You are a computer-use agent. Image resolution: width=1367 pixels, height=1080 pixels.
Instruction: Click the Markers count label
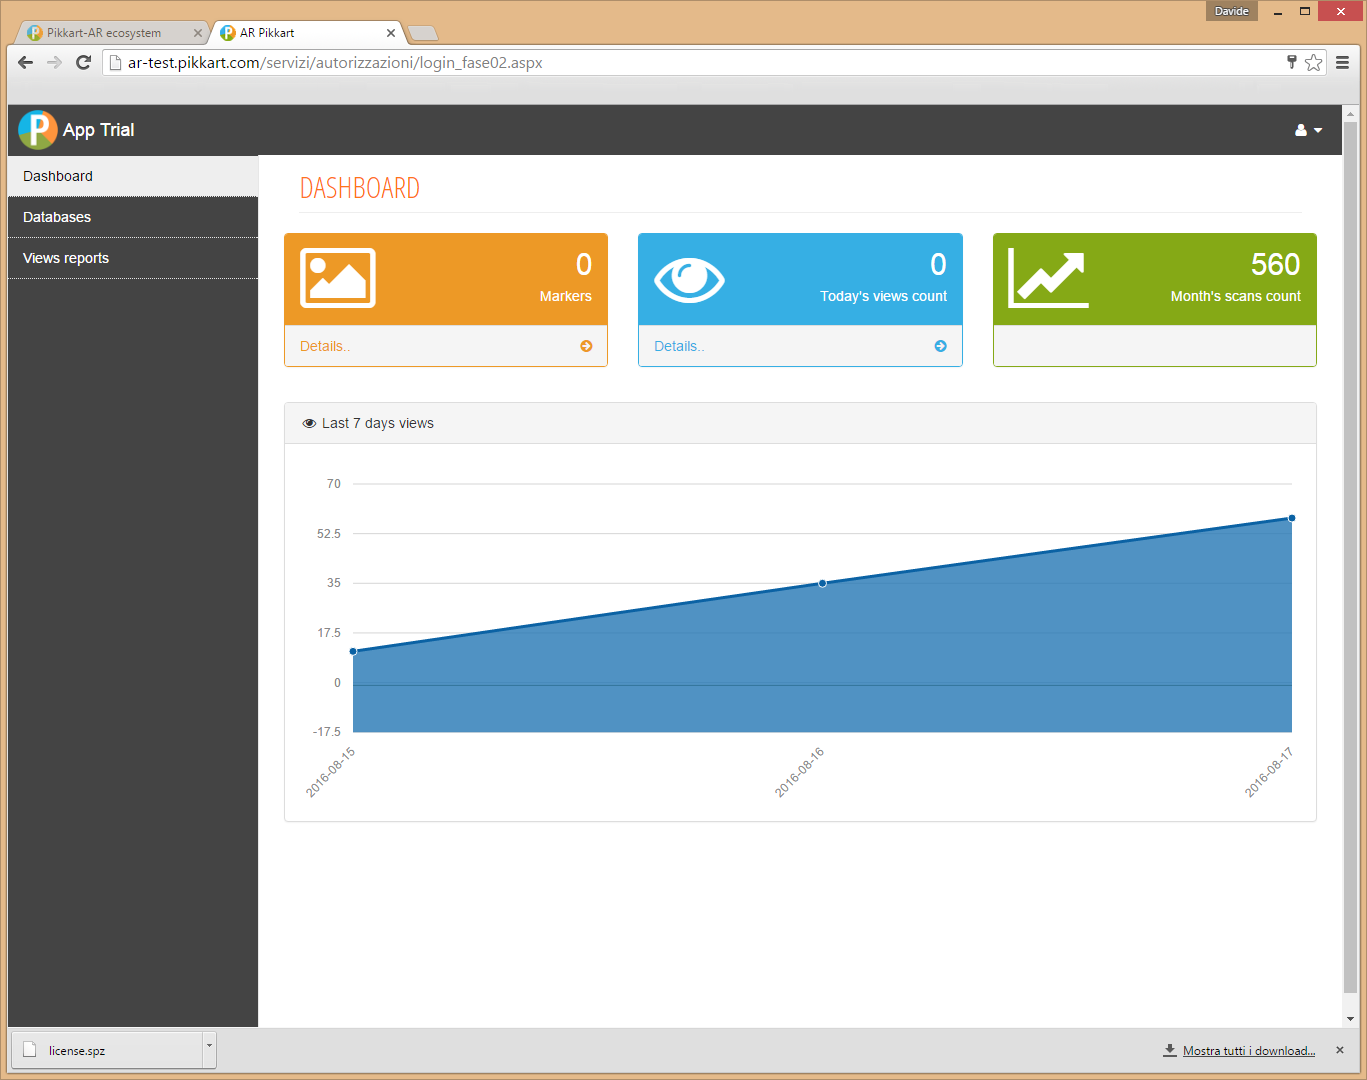[x=565, y=296]
